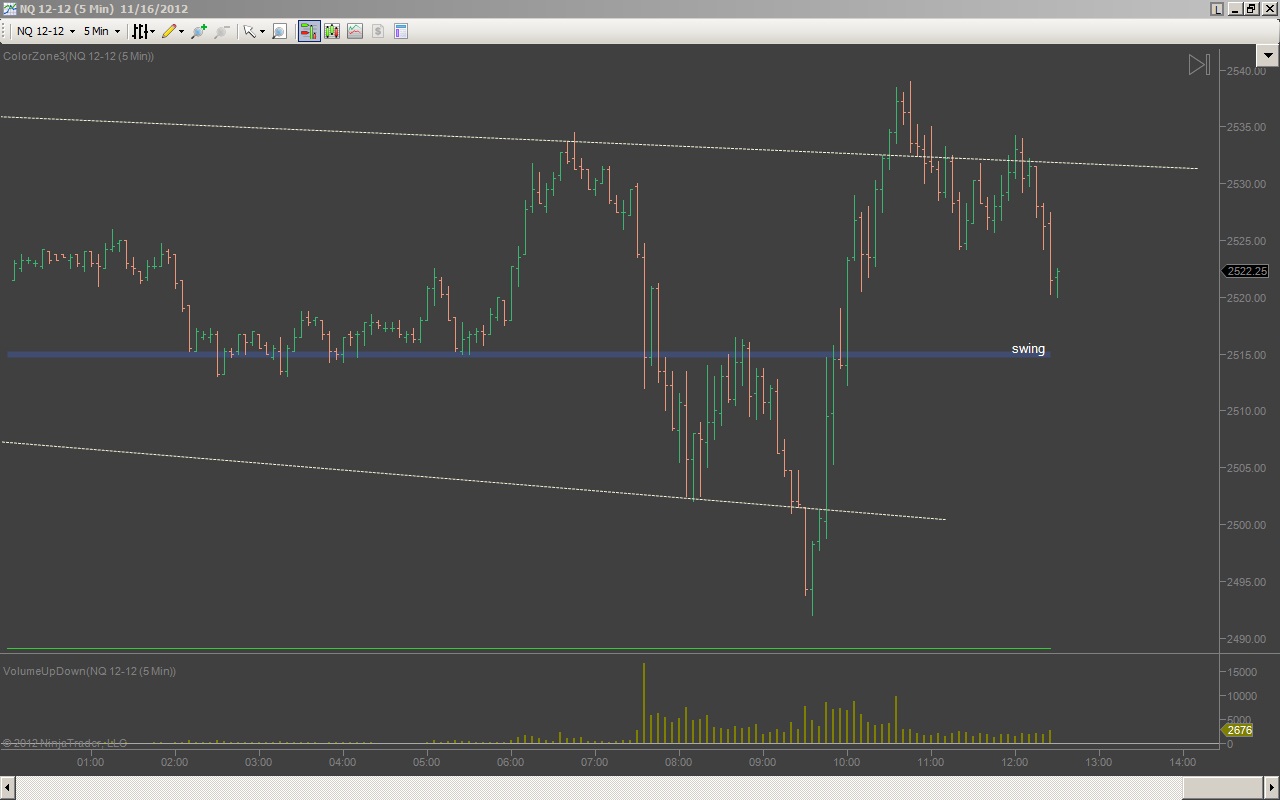Click the VolumeUpDown(NQ 12-12 (5 Min)) panel label
The image size is (1280, 800).
point(89,671)
